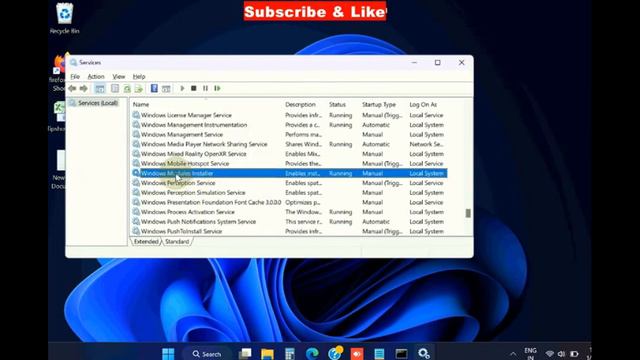Open the Help toolbar icon
The width and height of the screenshot is (640, 360).
[x=154, y=88]
